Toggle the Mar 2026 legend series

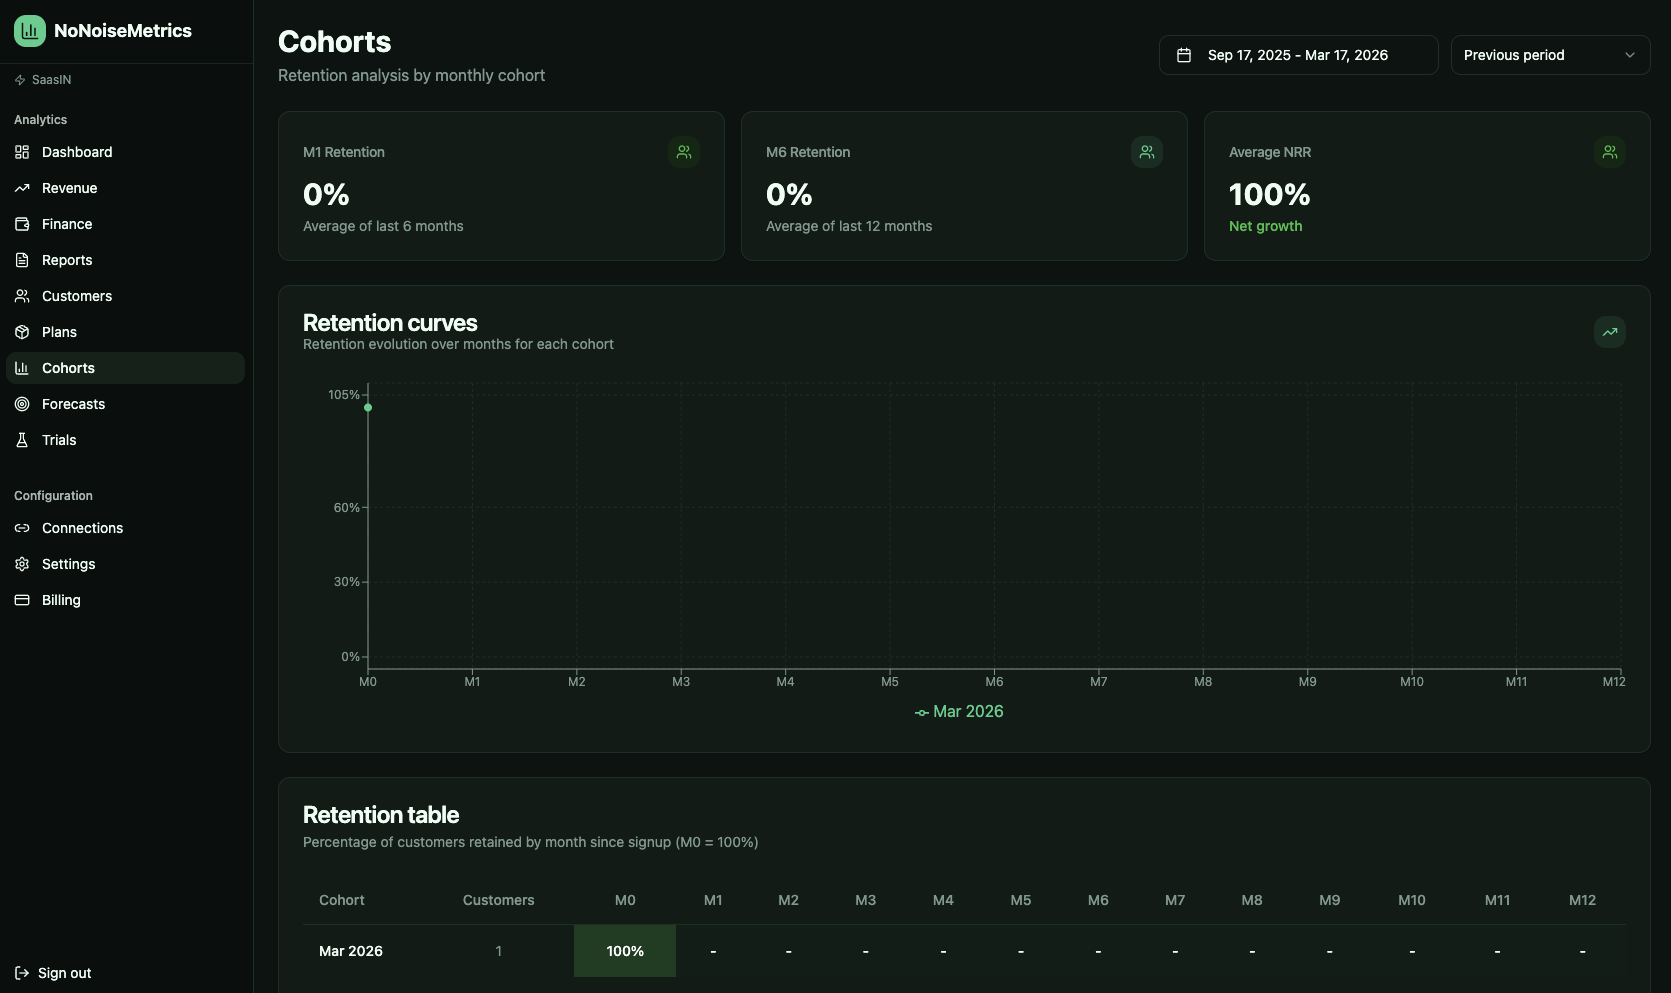959,712
